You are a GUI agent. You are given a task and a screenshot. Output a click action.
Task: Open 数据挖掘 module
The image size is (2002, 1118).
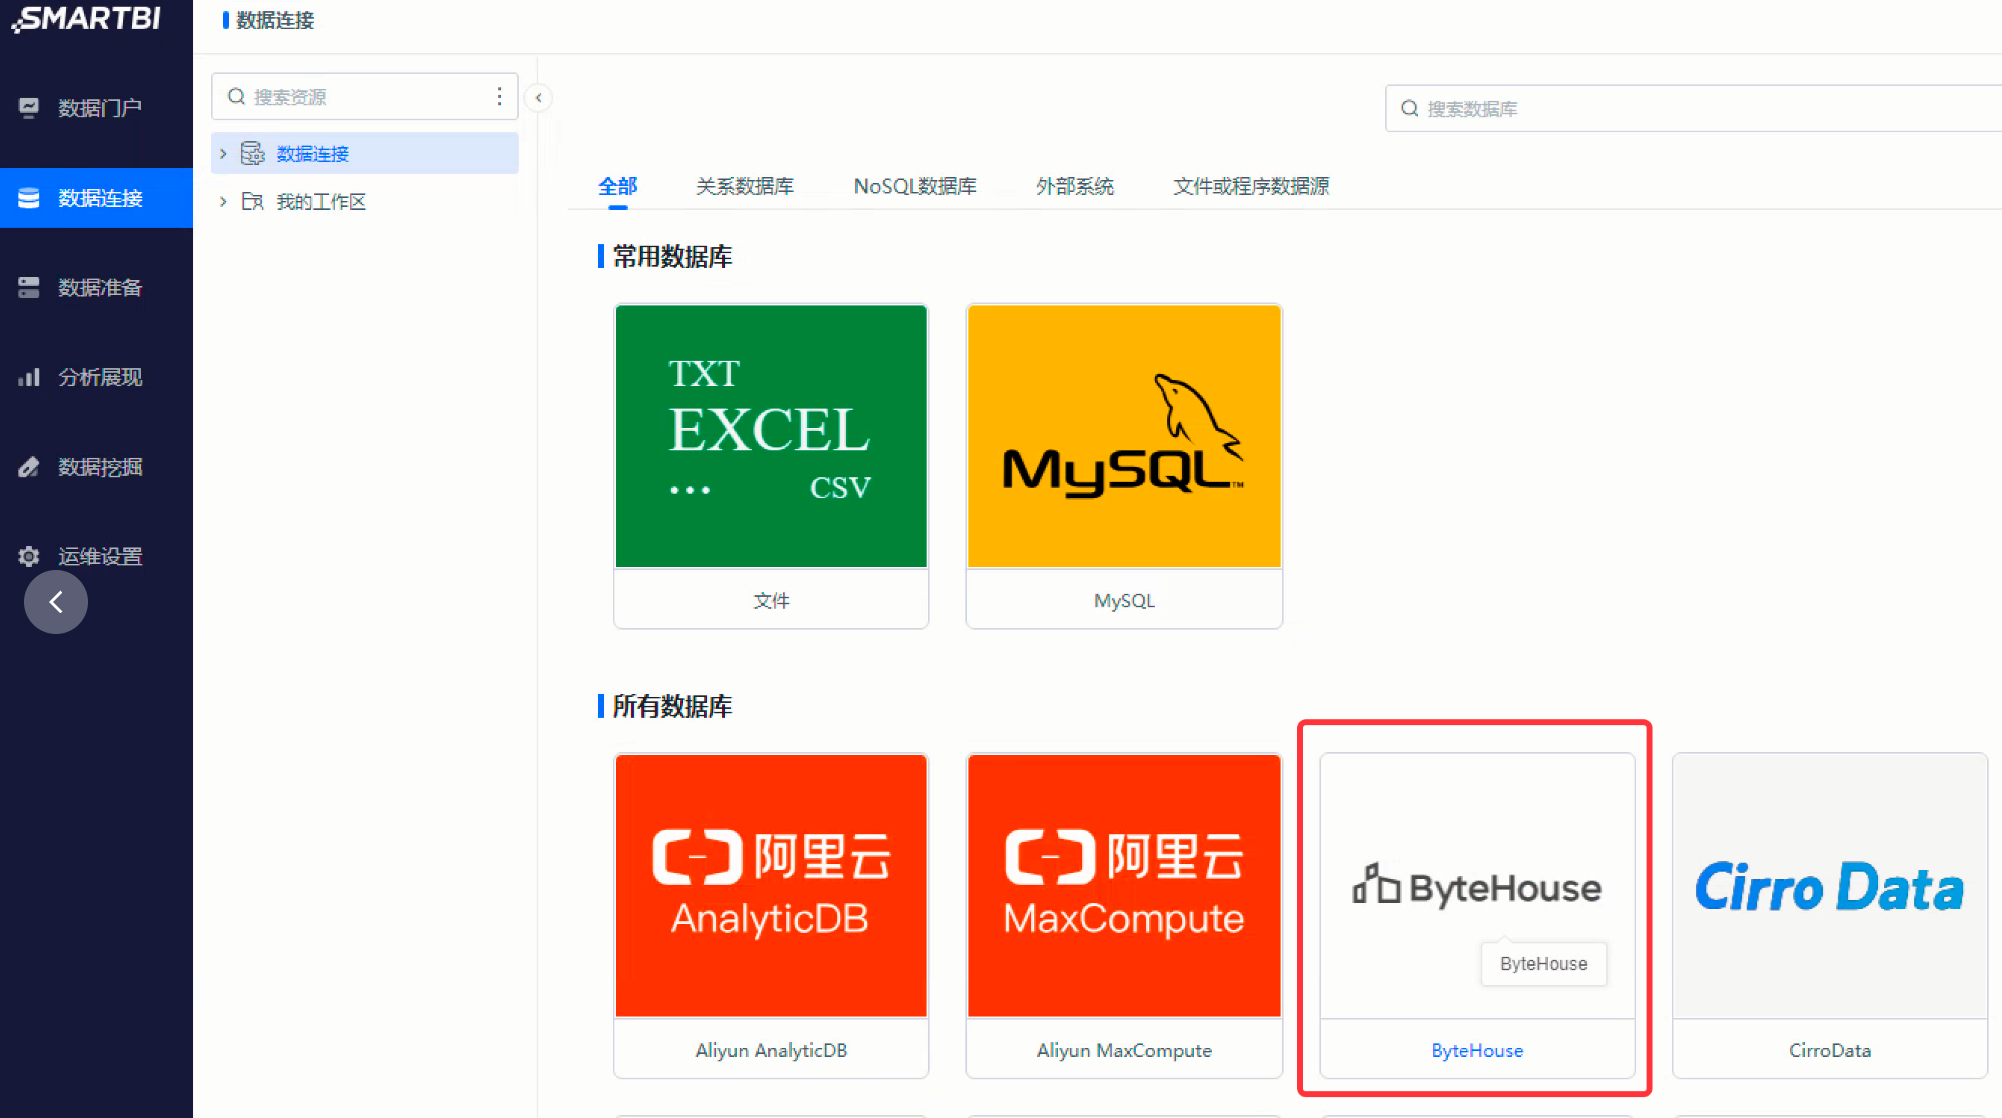click(x=96, y=467)
